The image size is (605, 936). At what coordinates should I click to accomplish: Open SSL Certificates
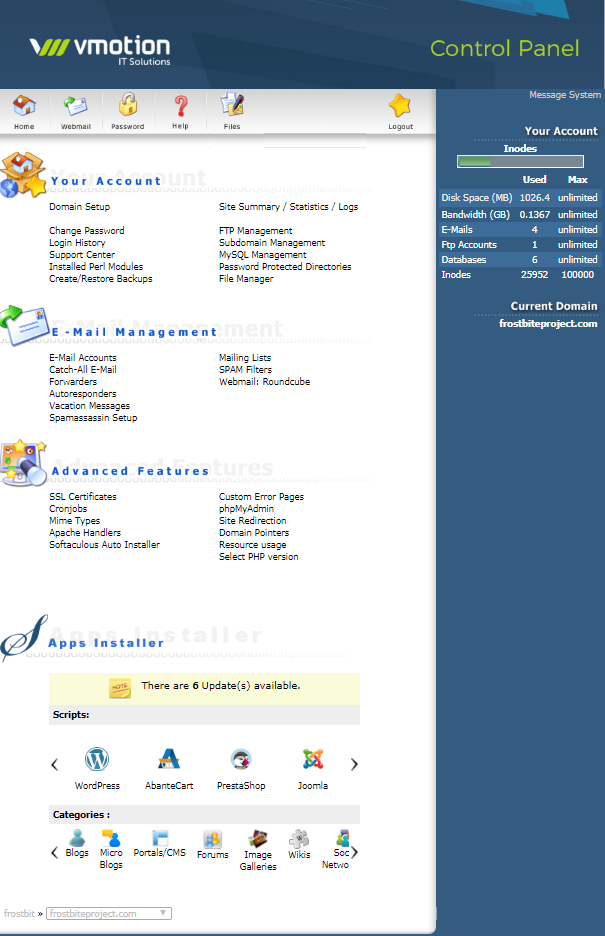[x=83, y=497]
